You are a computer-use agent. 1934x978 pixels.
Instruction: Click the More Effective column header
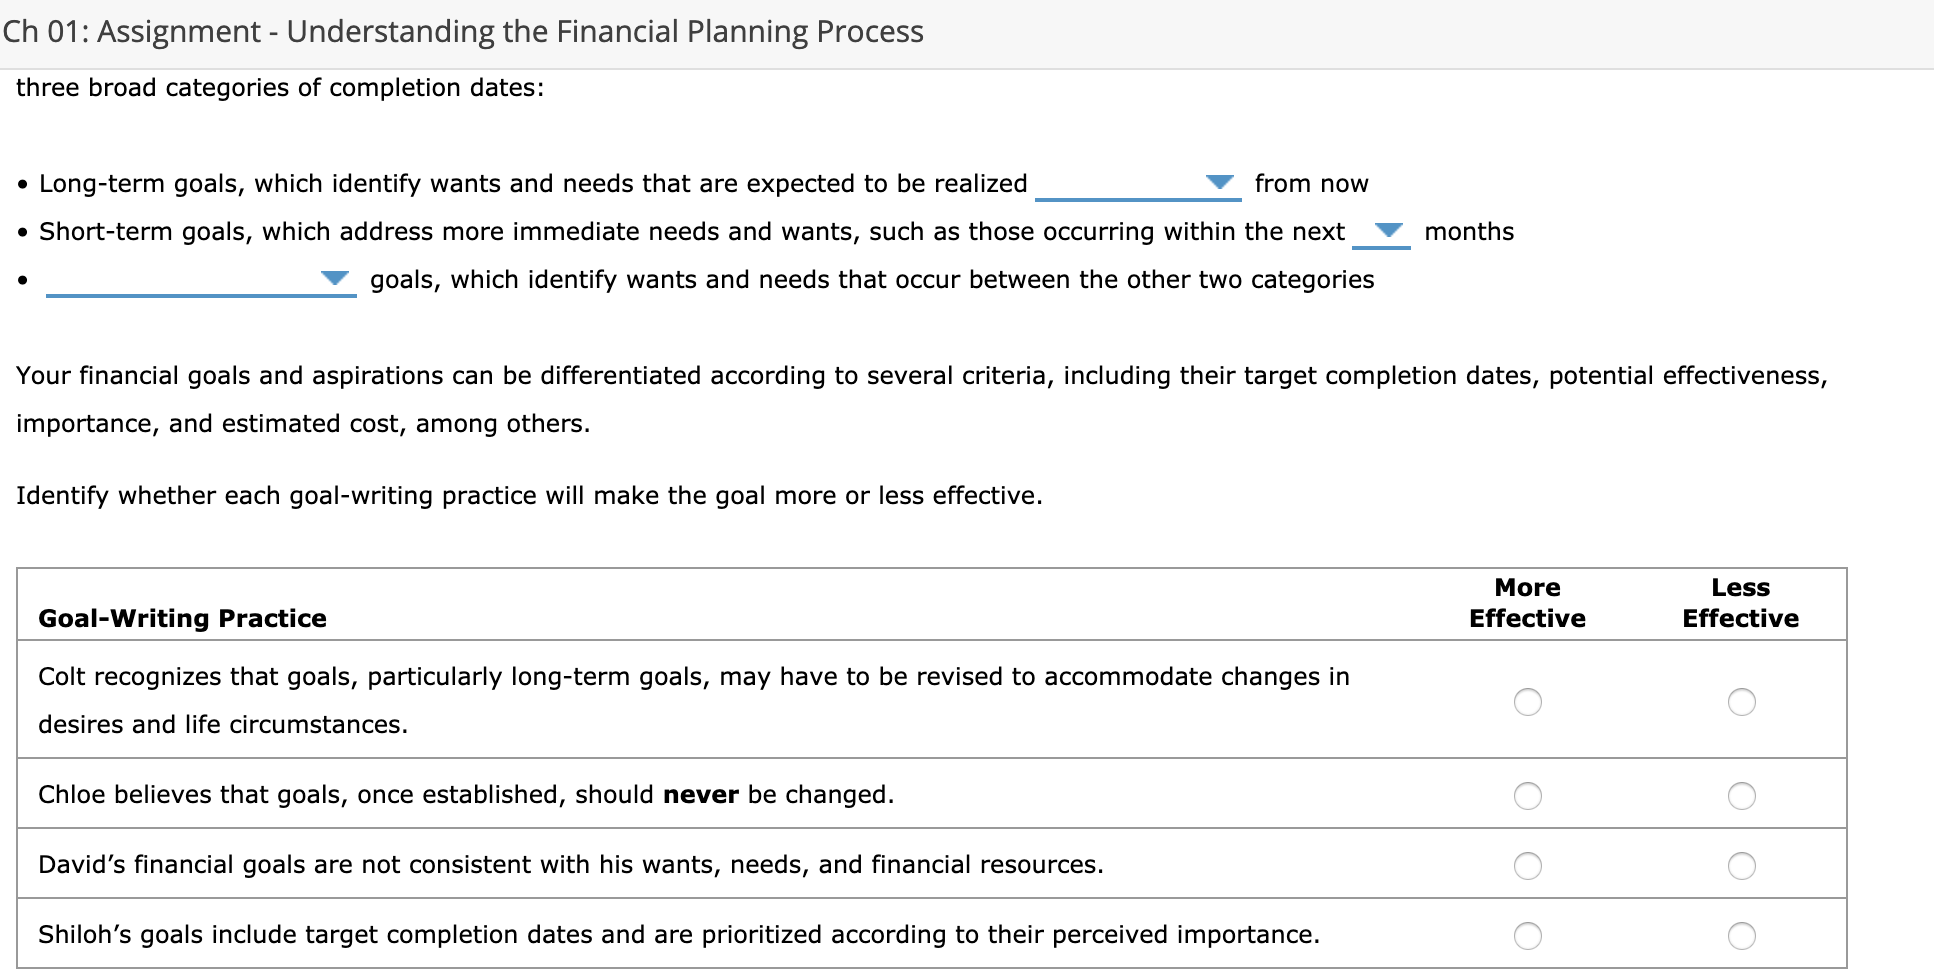pos(1527,602)
